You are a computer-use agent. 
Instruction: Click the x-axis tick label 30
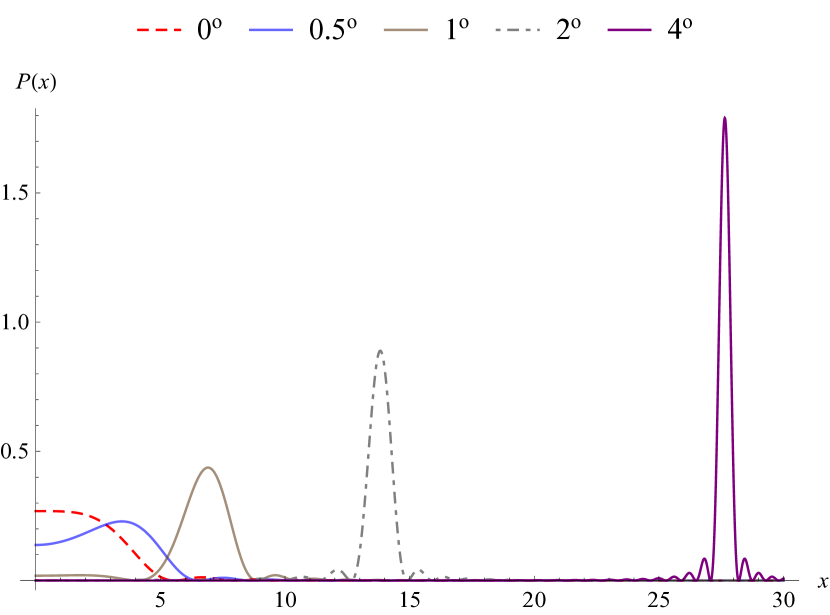tap(783, 600)
